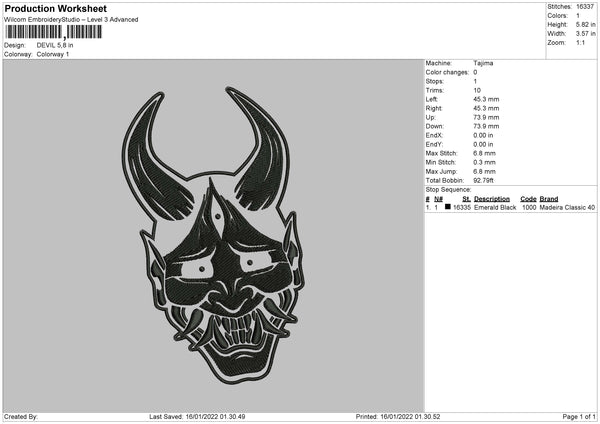Click the black thread color swatch

[x=446, y=207]
